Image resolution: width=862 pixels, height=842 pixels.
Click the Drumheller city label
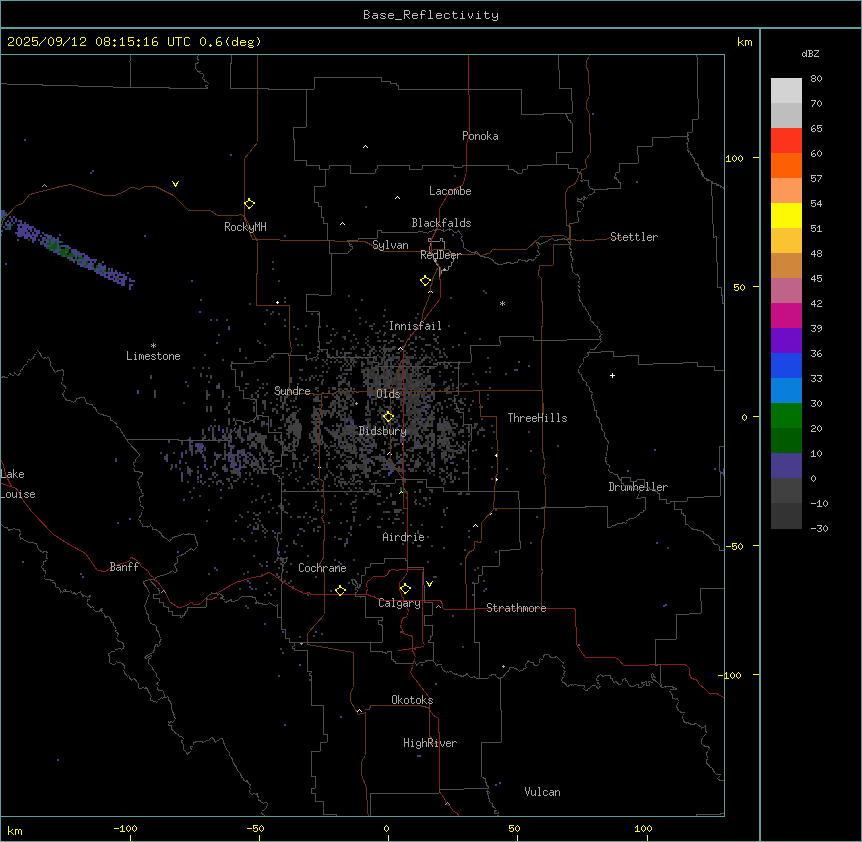[x=638, y=487]
